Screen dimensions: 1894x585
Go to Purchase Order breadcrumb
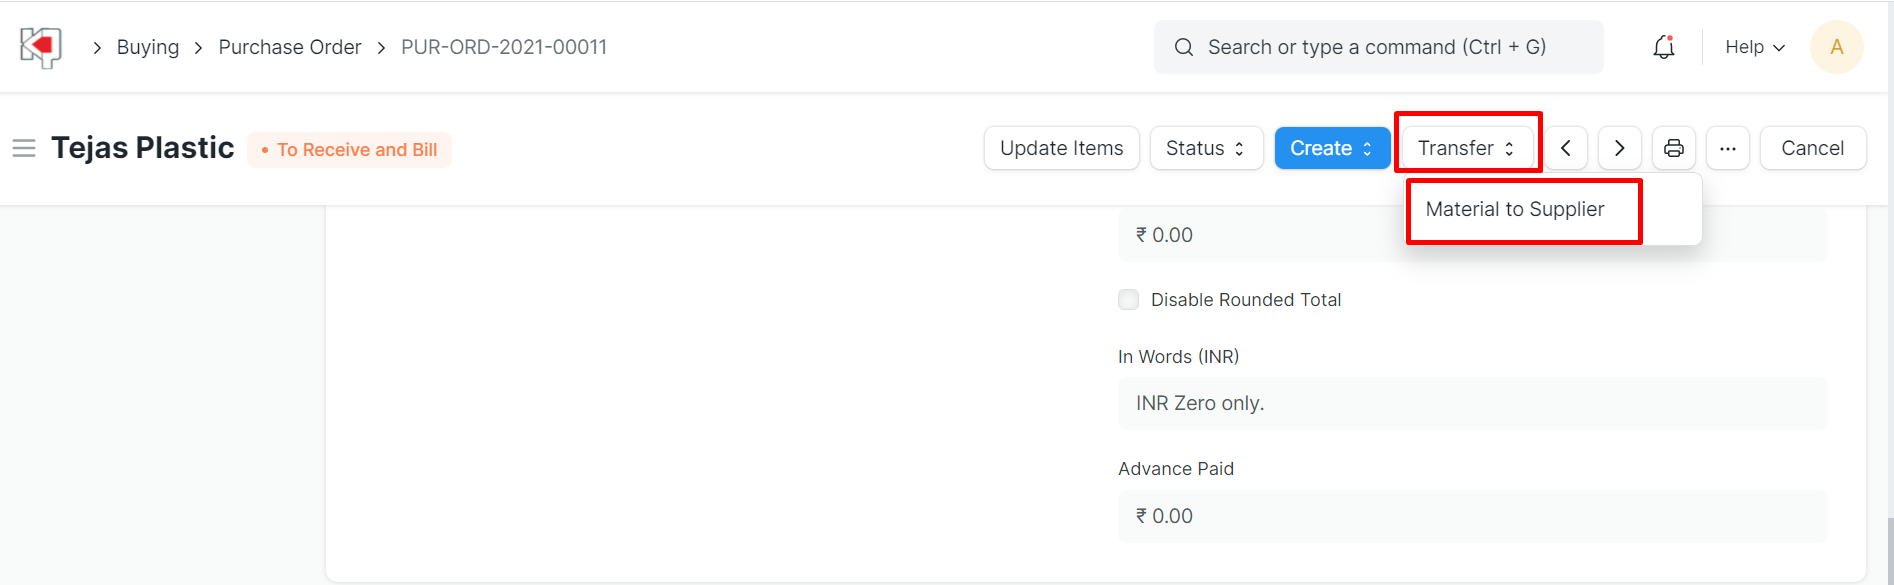290,47
